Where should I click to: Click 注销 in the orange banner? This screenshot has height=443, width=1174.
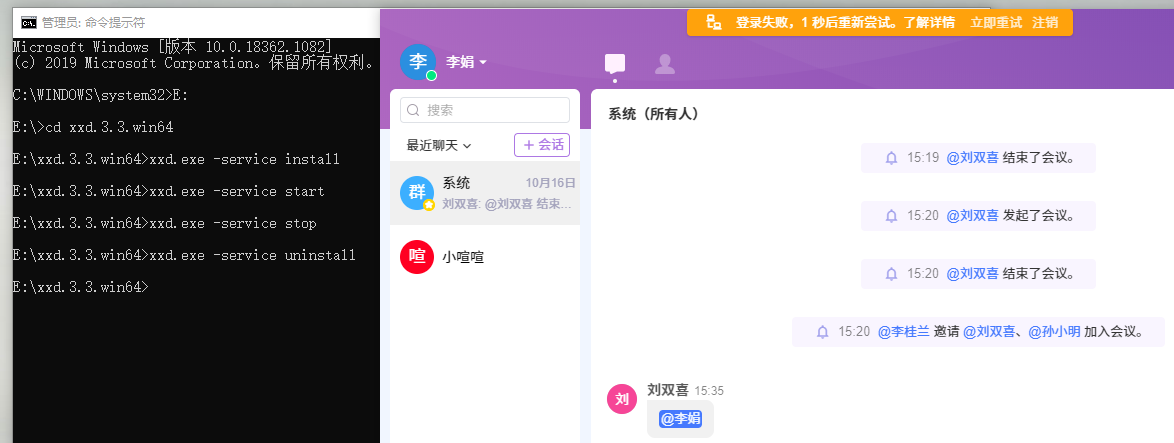(1045, 22)
